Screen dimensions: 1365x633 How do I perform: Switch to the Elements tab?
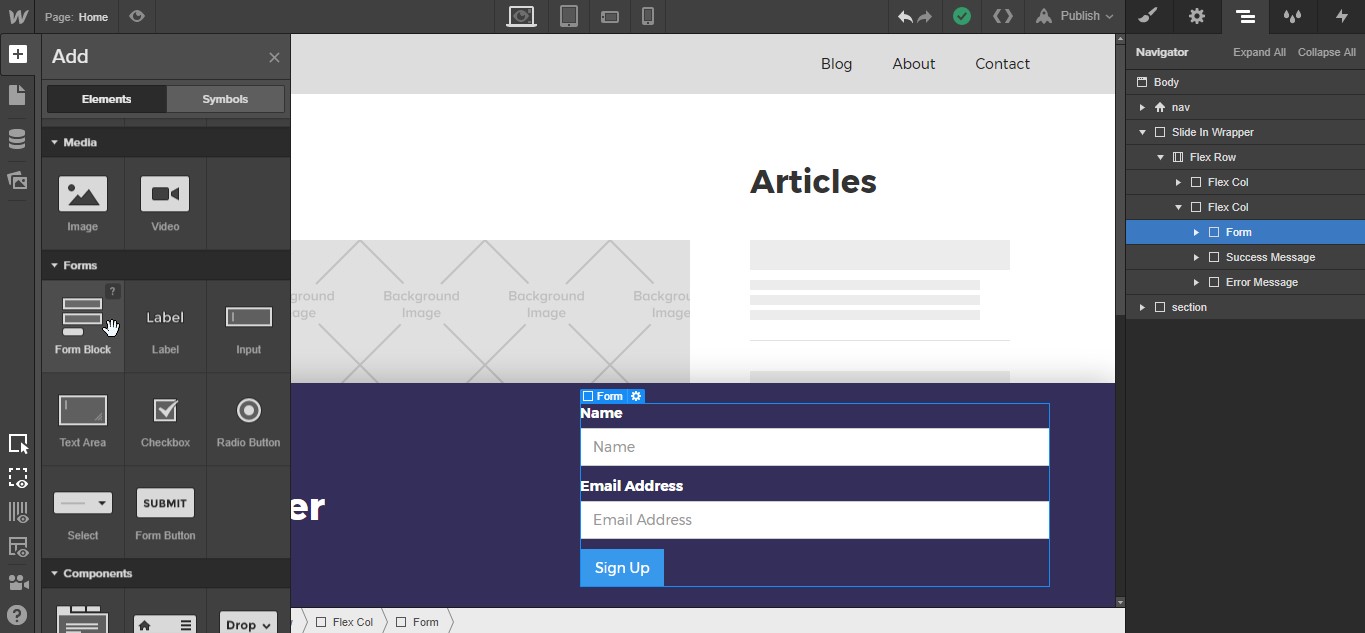107,99
